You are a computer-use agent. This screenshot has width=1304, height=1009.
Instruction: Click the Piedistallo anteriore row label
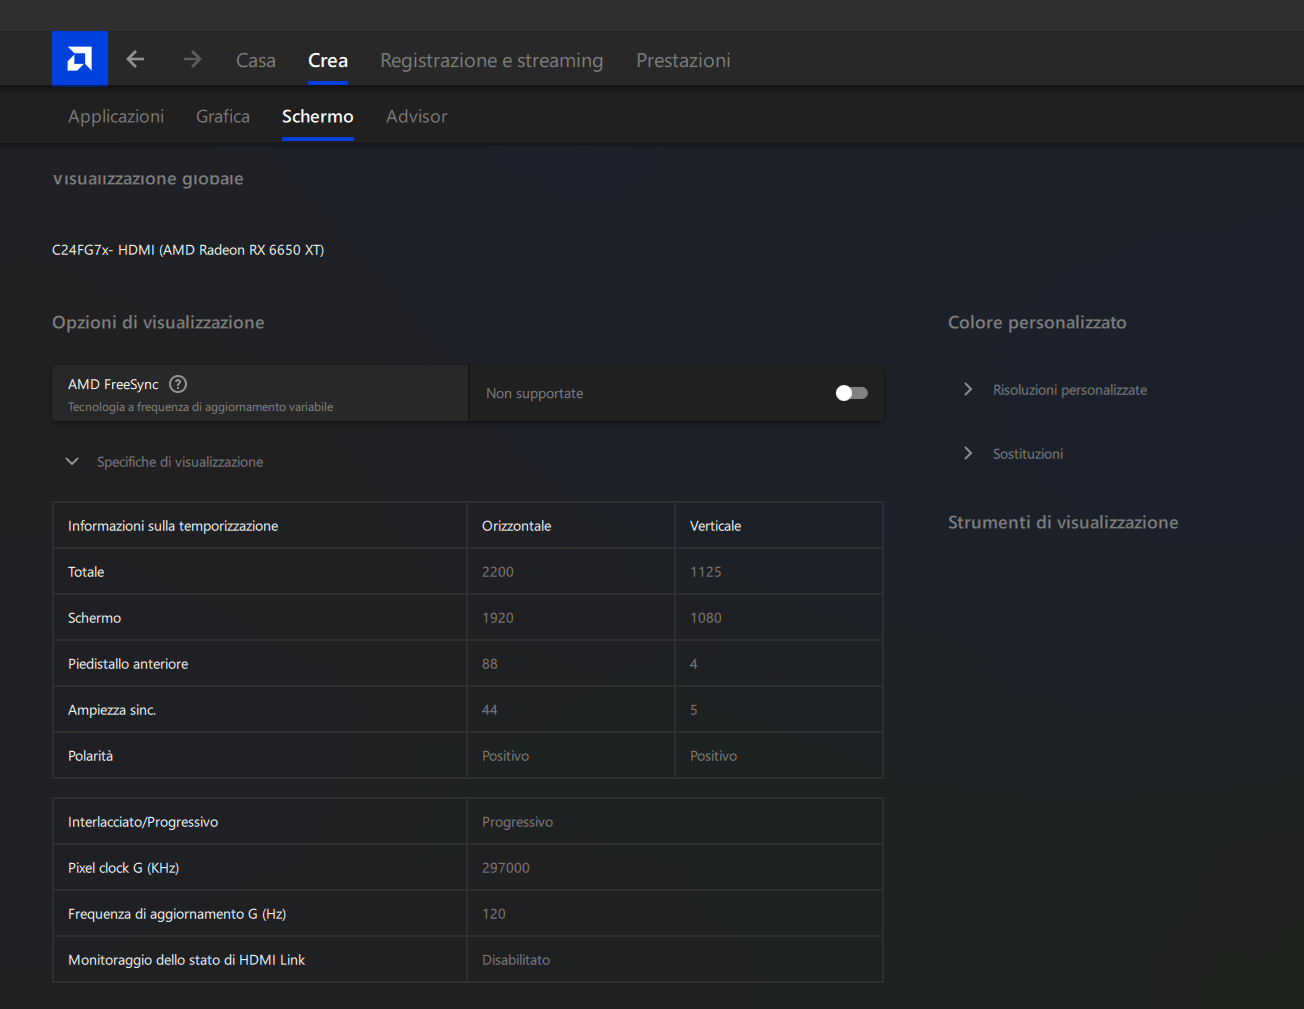(128, 664)
